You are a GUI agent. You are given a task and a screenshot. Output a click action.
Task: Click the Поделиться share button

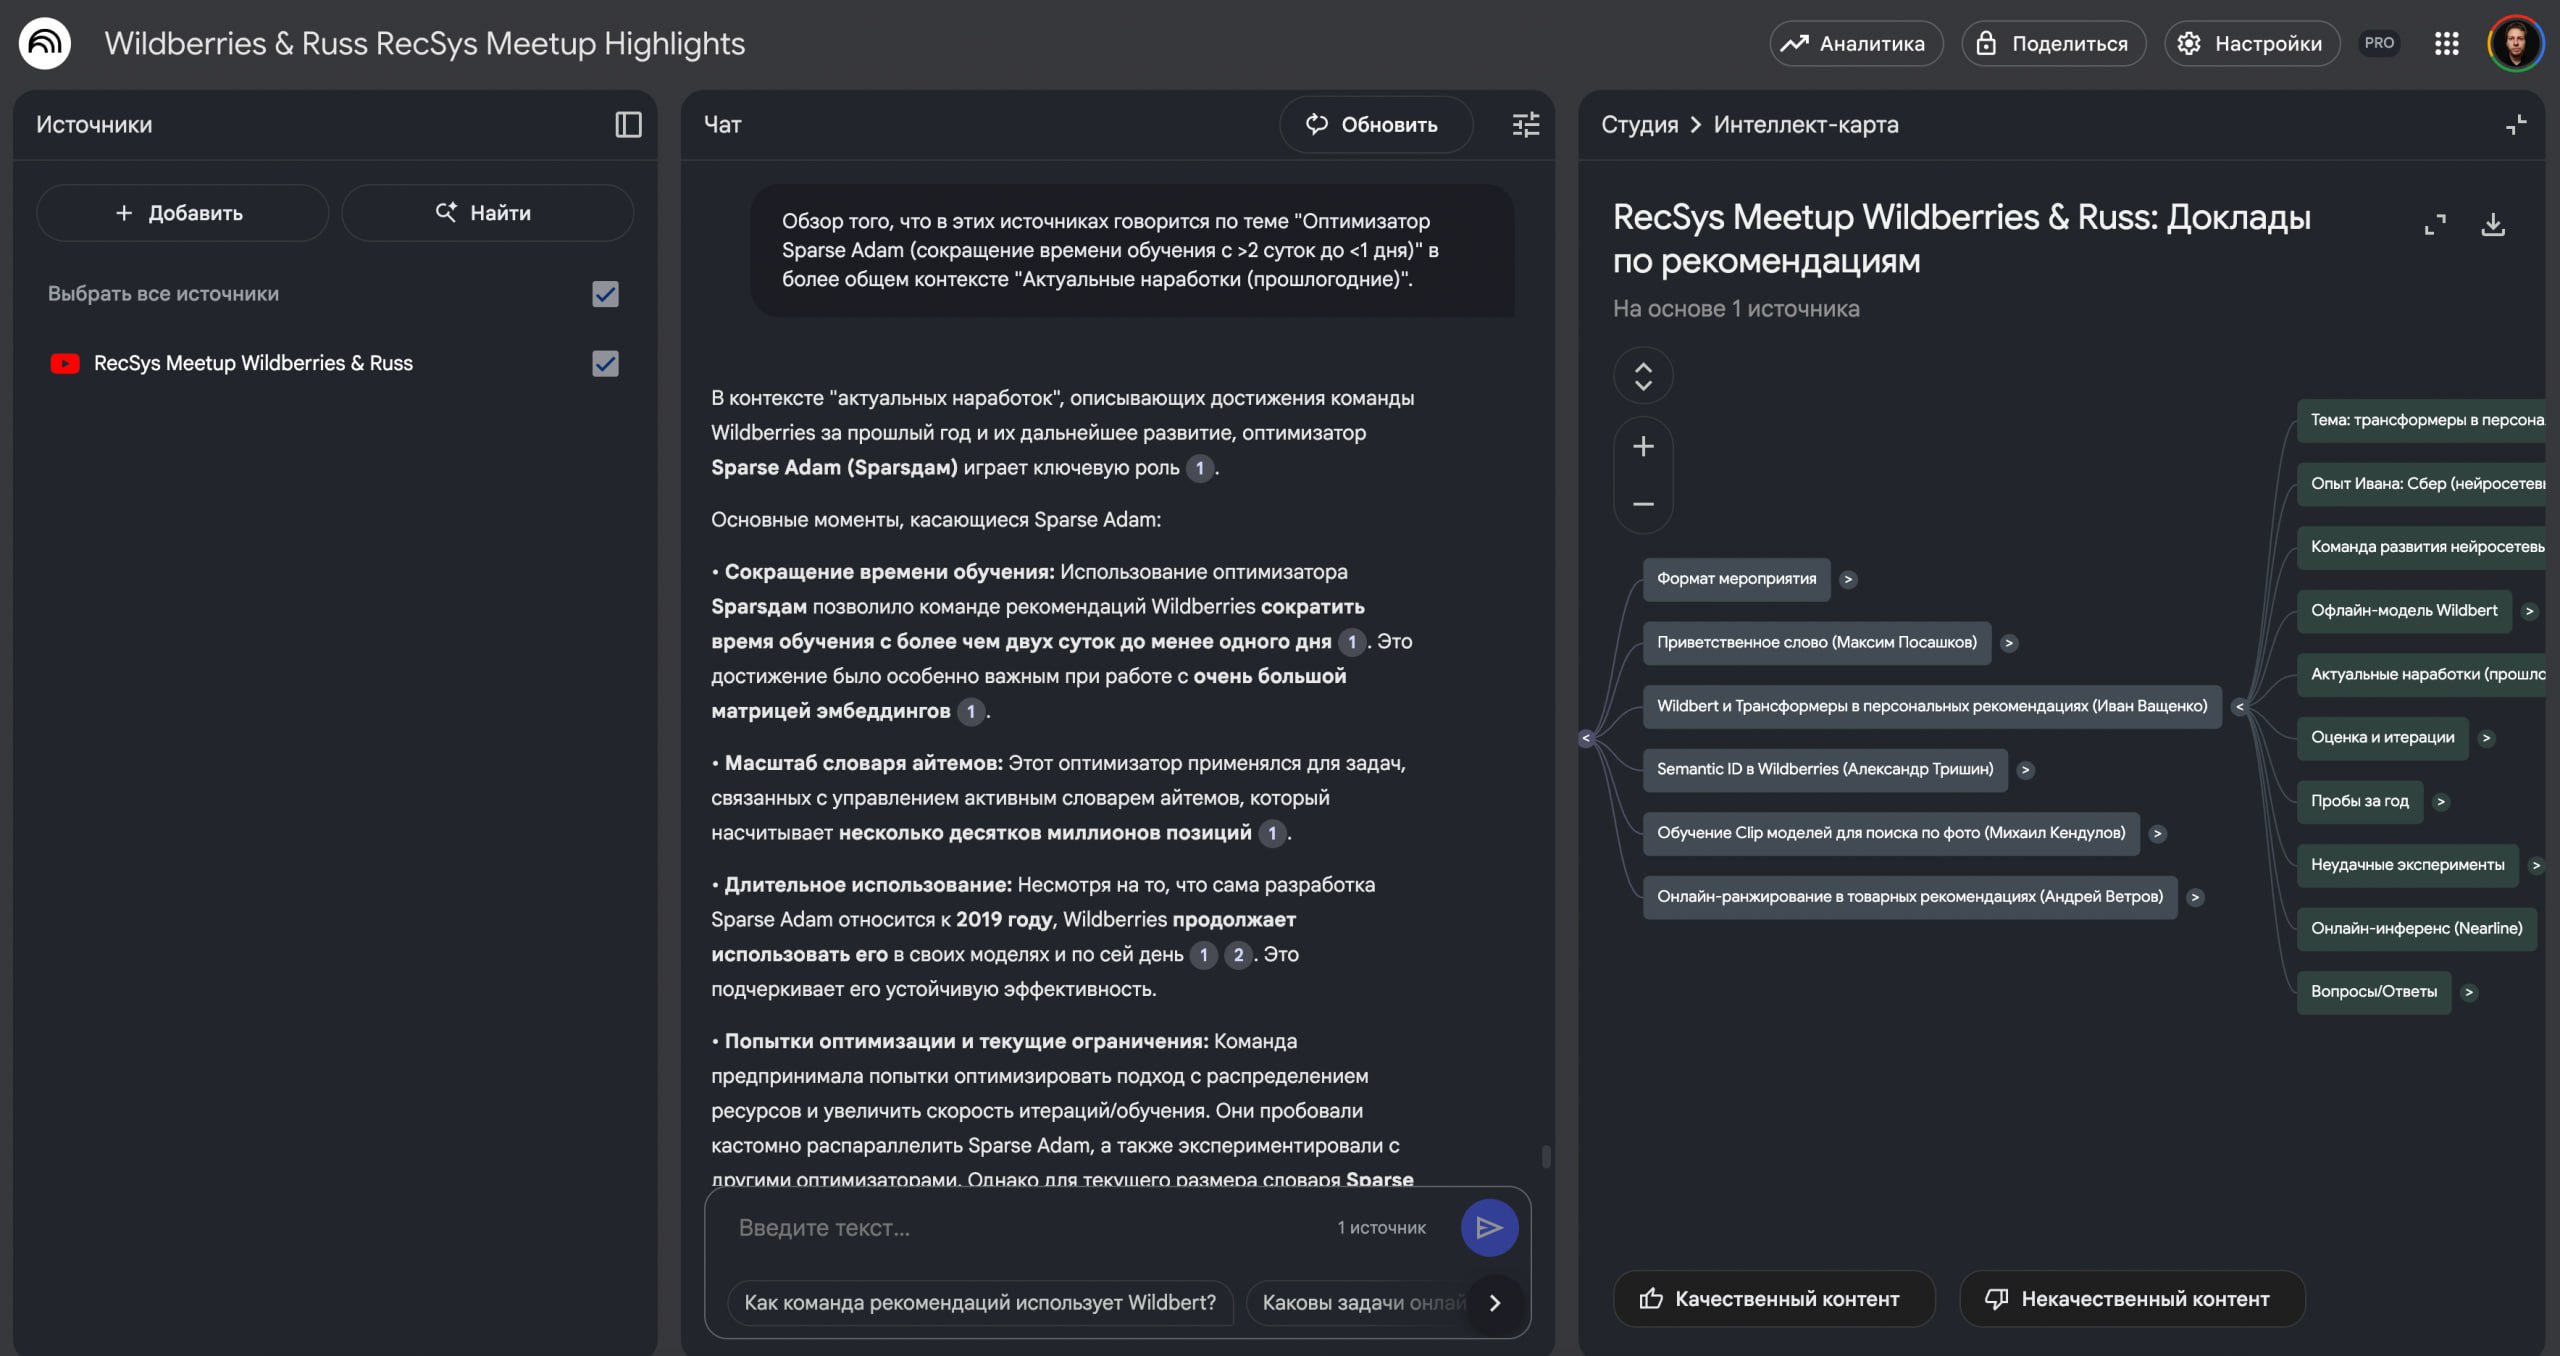click(2053, 43)
